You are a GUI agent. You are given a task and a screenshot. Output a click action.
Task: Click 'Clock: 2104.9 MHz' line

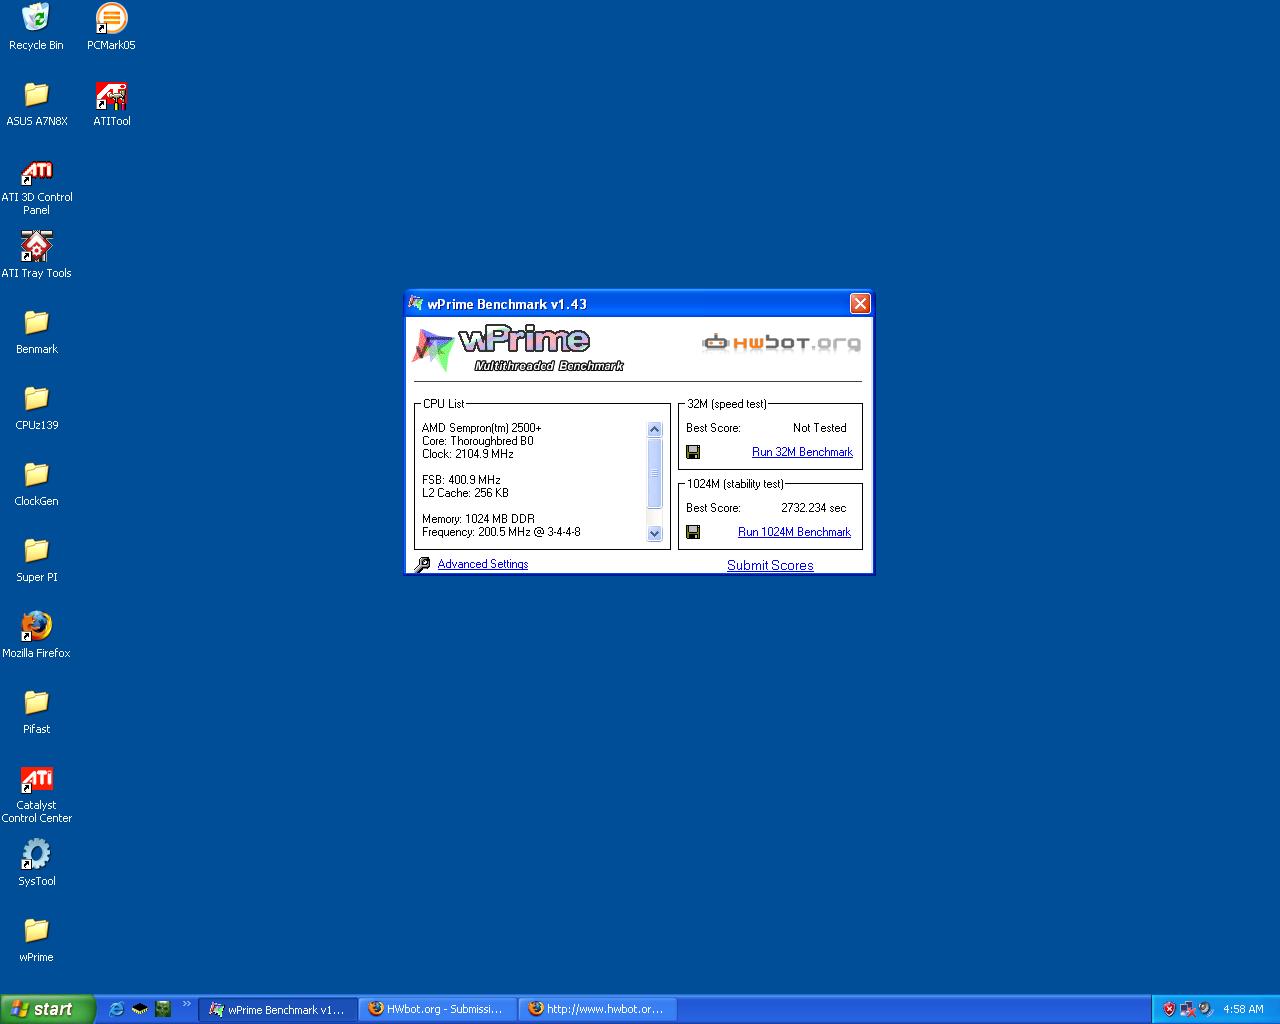tap(467, 454)
